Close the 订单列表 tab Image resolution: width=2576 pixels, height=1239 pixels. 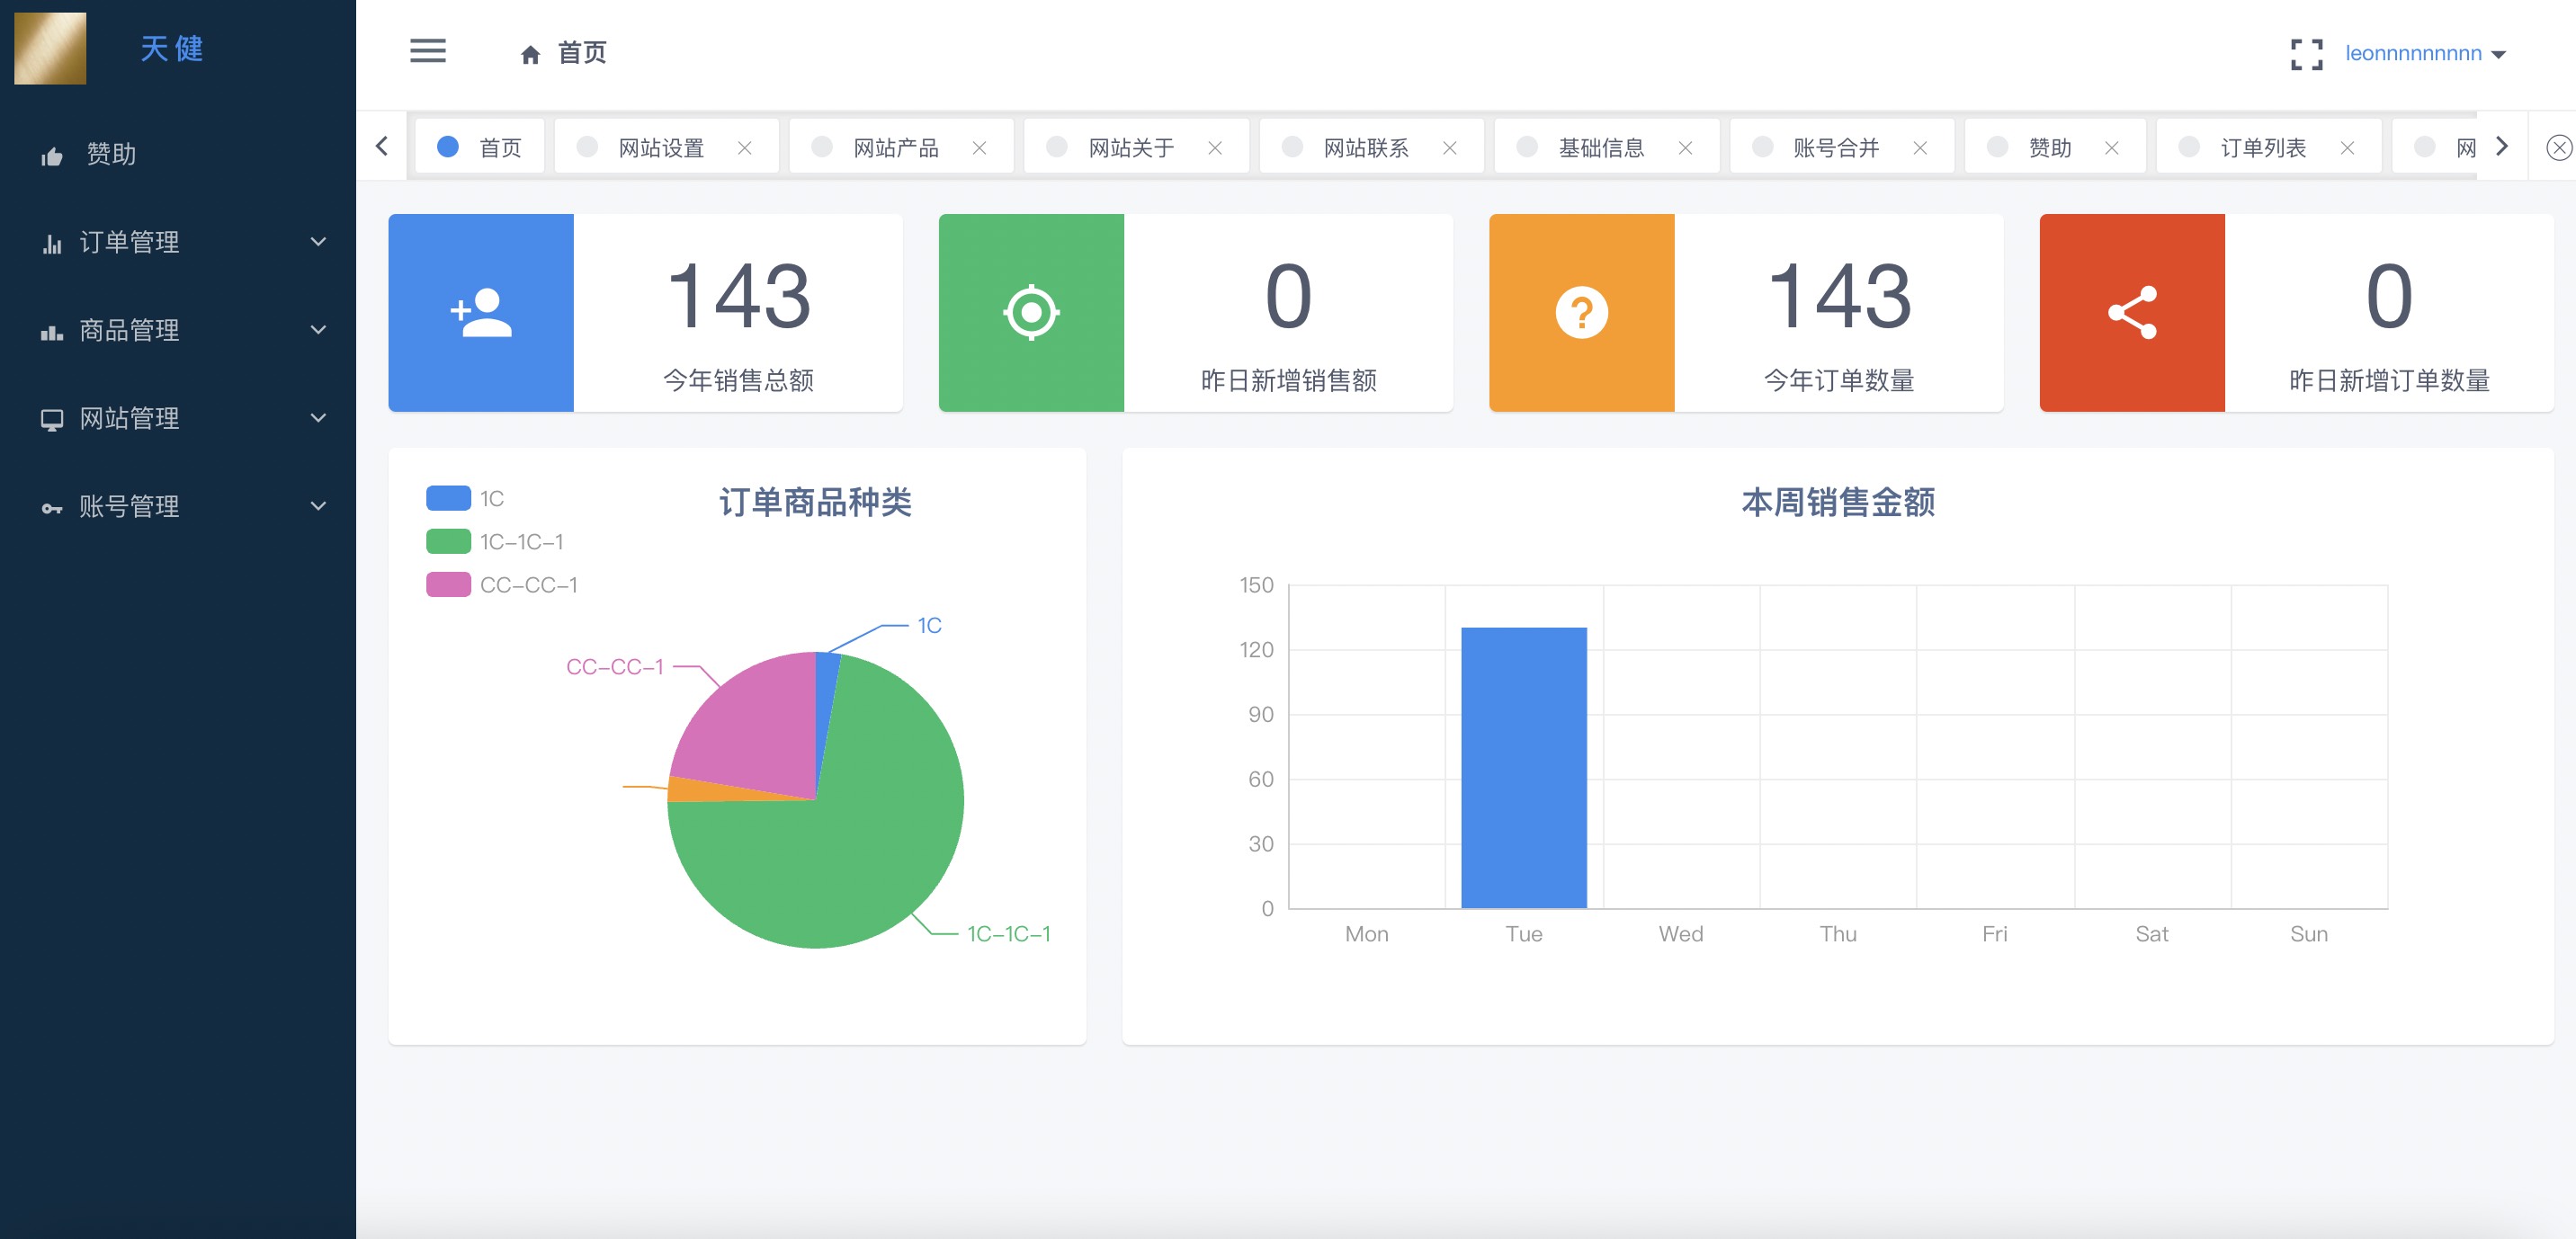point(2347,147)
